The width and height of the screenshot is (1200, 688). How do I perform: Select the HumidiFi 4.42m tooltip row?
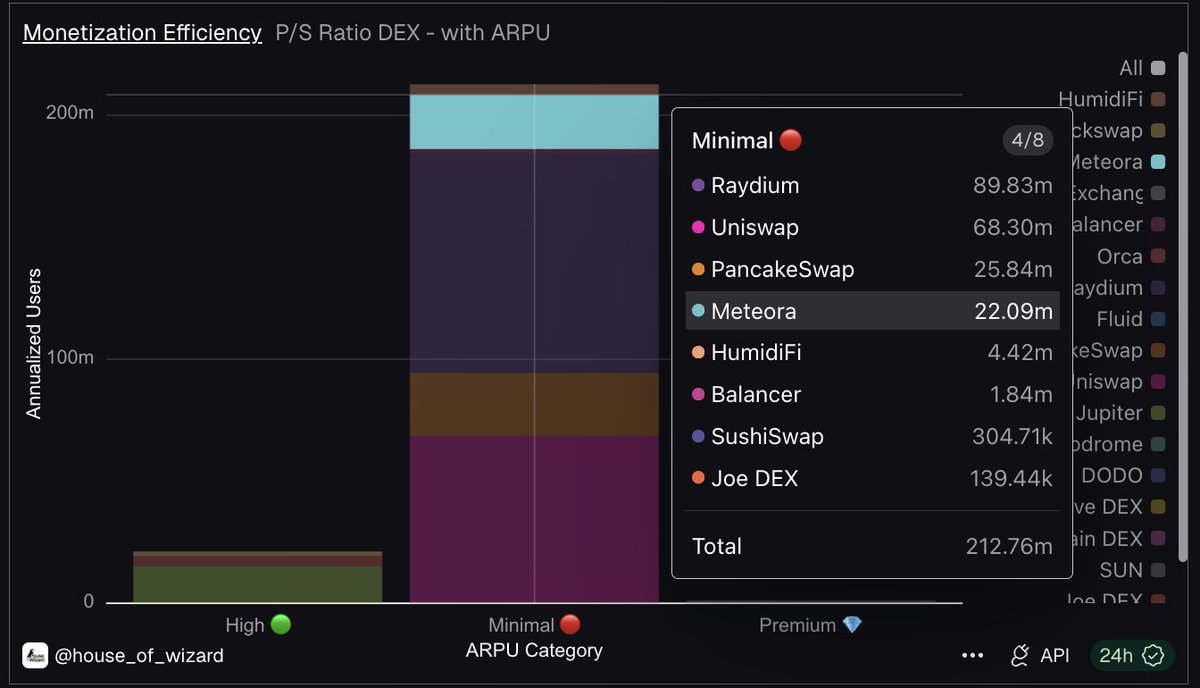872,353
